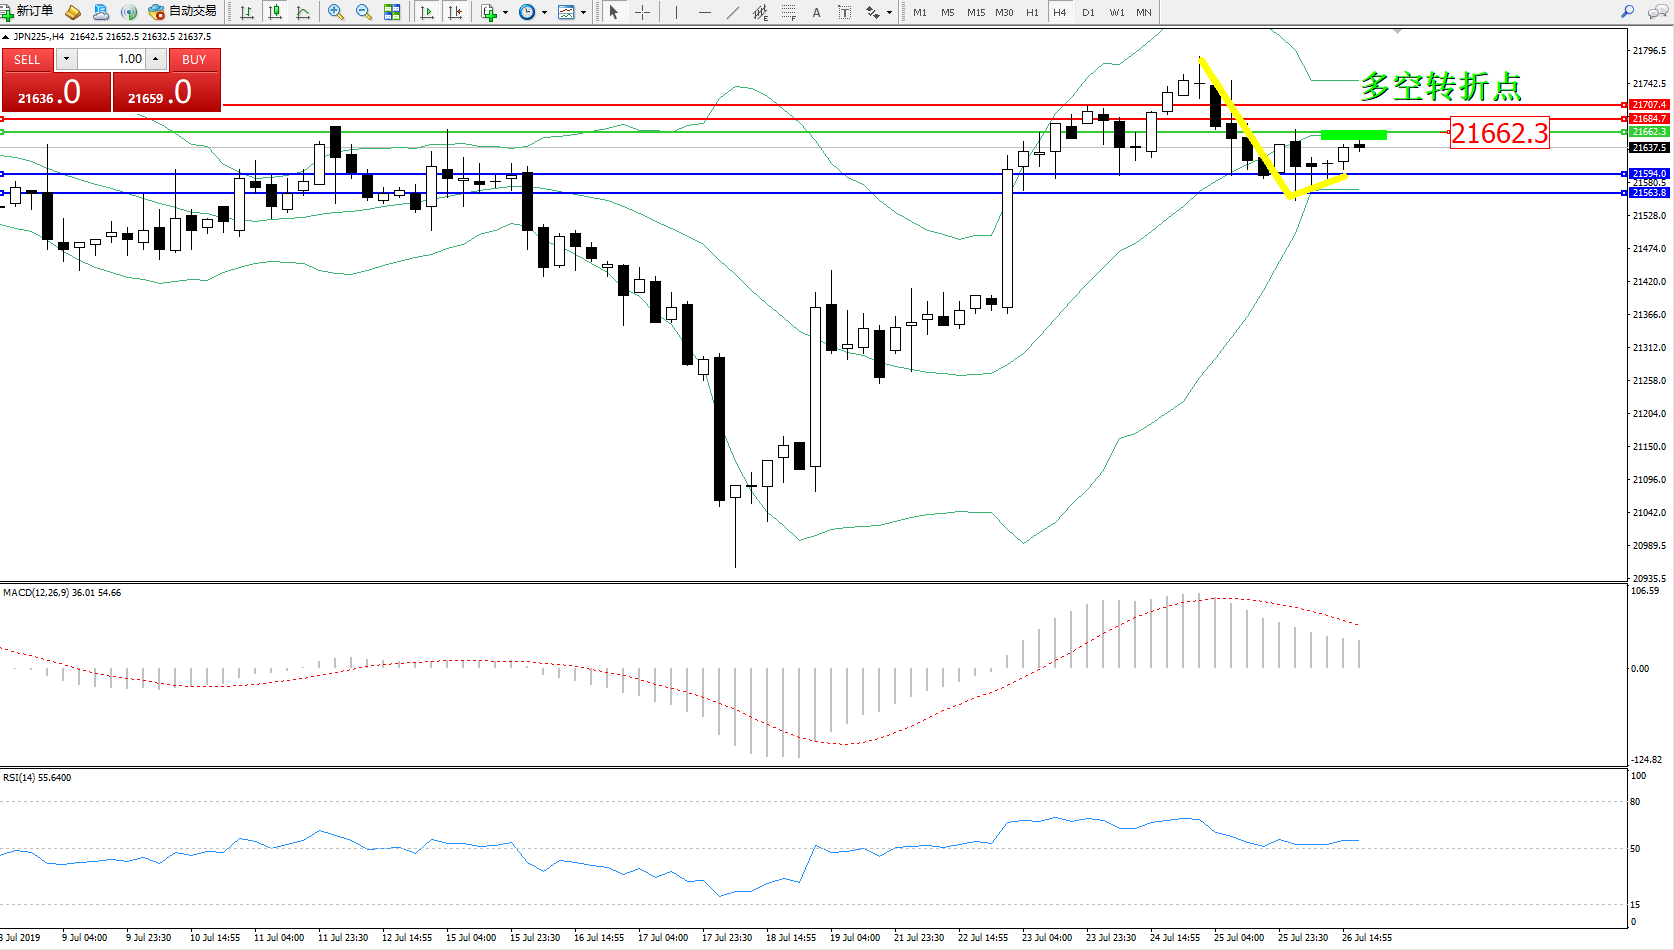This screenshot has width=1674, height=950.
Task: Click the red SELL button
Action: [27, 60]
